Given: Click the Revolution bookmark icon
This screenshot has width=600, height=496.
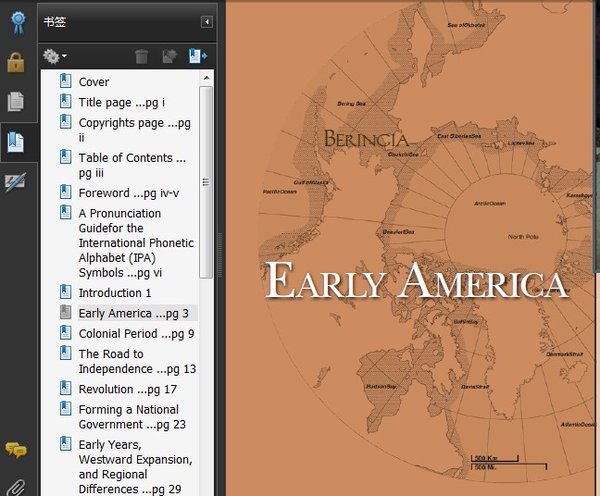Looking at the screenshot, I should pyautogui.click(x=66, y=388).
